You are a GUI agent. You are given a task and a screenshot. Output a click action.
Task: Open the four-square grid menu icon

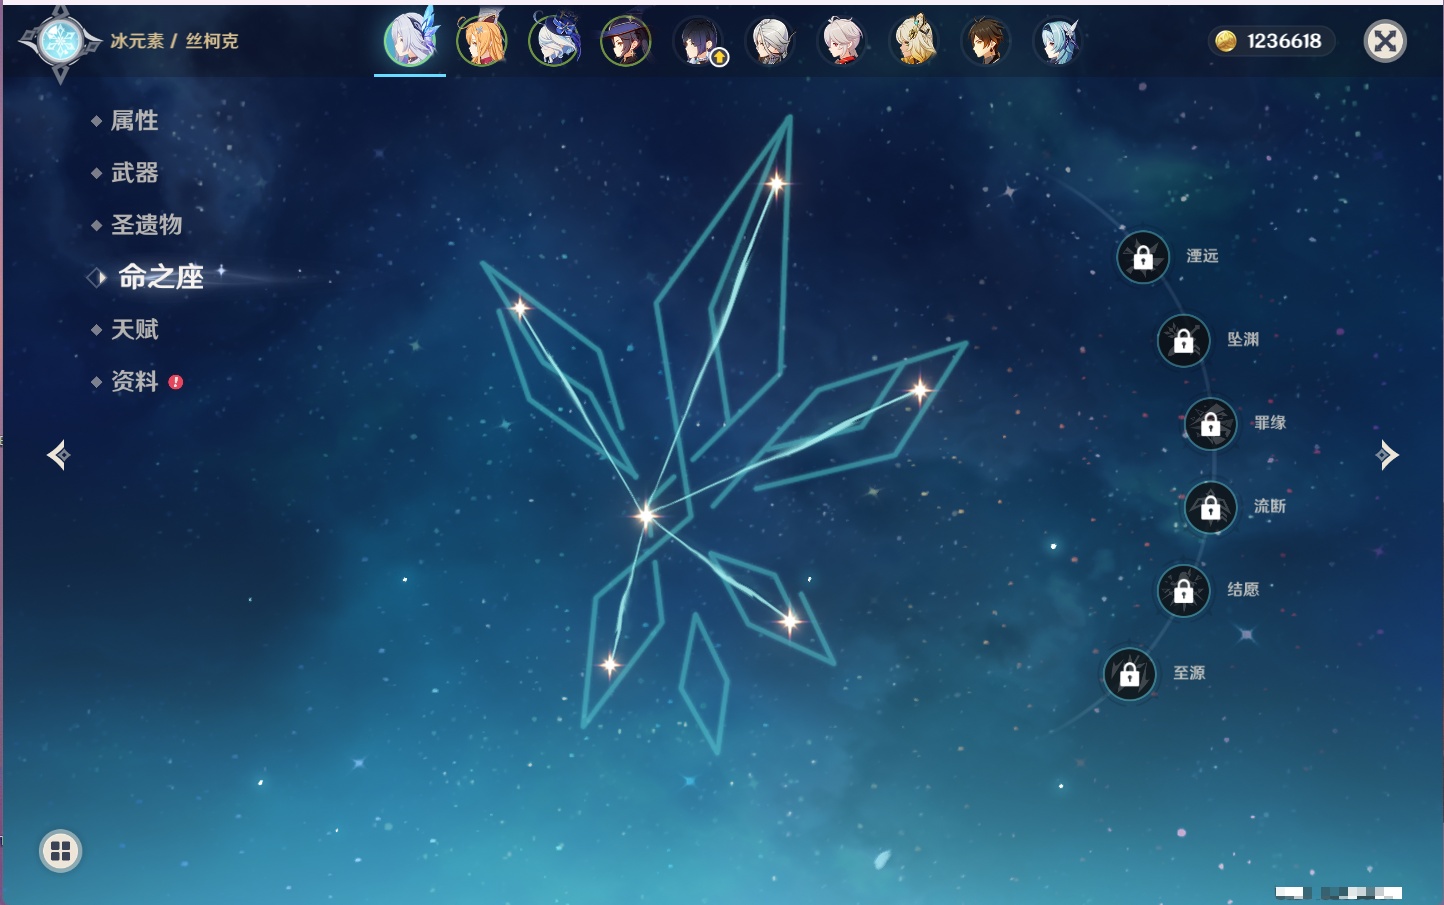pyautogui.click(x=60, y=851)
